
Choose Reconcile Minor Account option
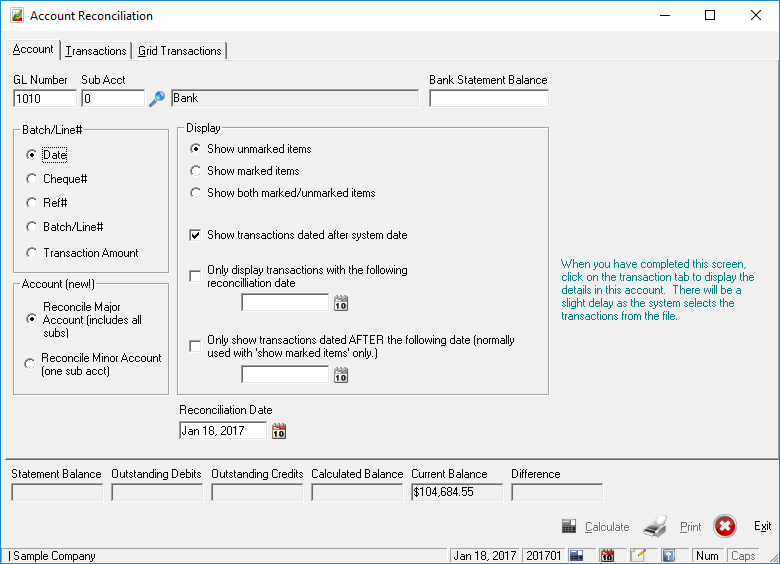coord(32,364)
